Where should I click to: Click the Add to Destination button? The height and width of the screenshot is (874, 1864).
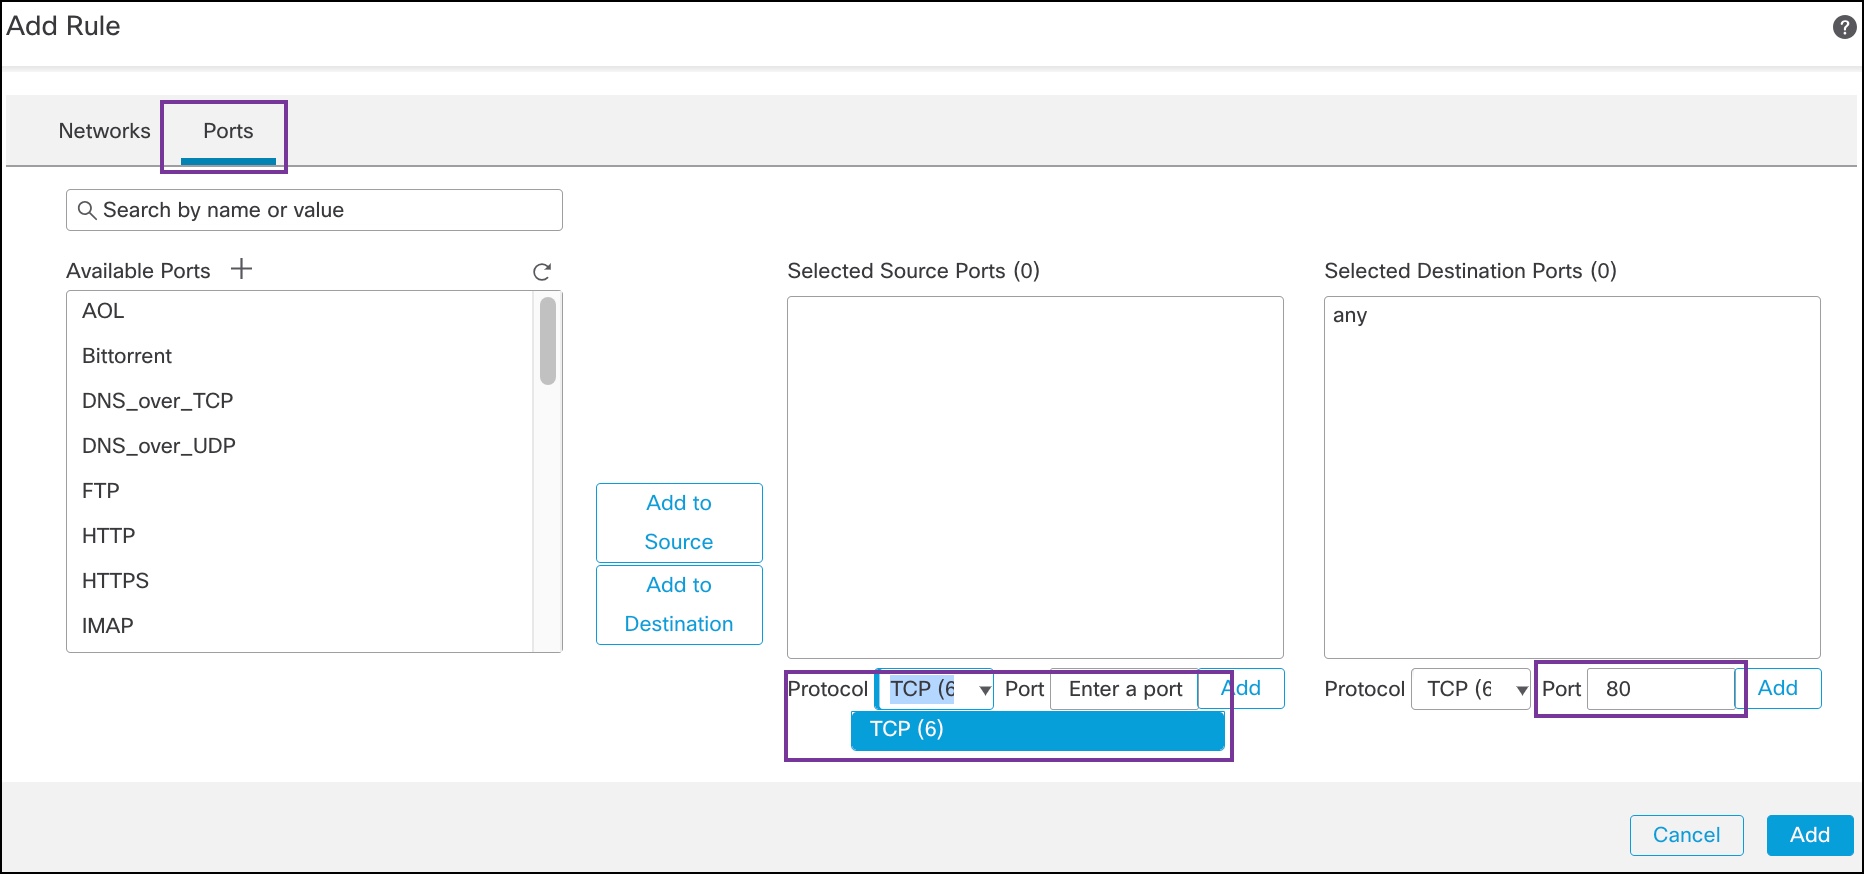(679, 604)
